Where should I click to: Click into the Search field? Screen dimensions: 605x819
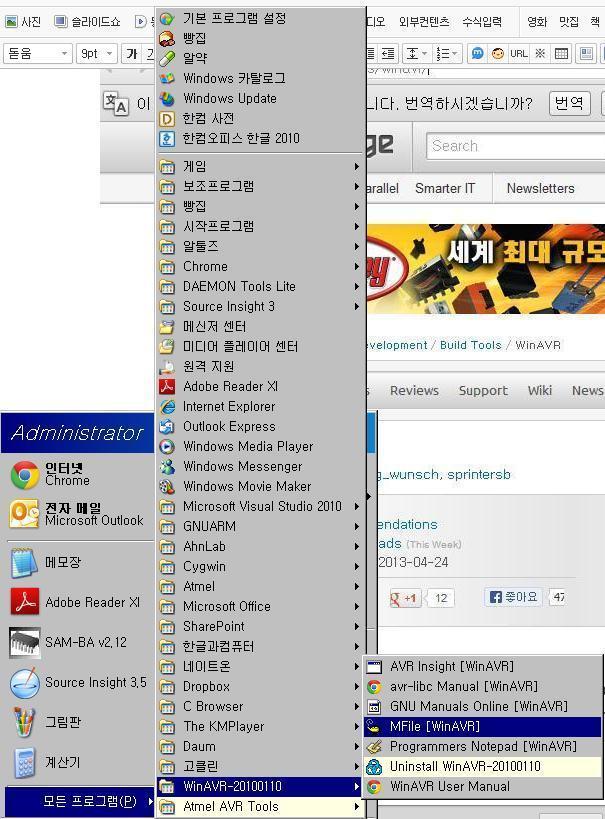516,146
